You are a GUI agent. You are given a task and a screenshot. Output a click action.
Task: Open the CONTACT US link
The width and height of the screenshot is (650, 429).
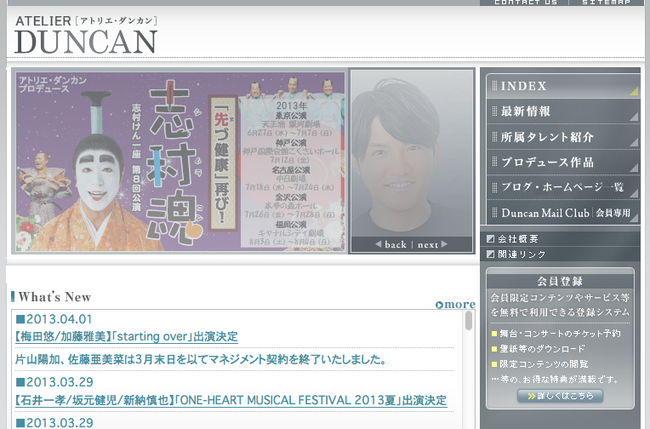525,2
